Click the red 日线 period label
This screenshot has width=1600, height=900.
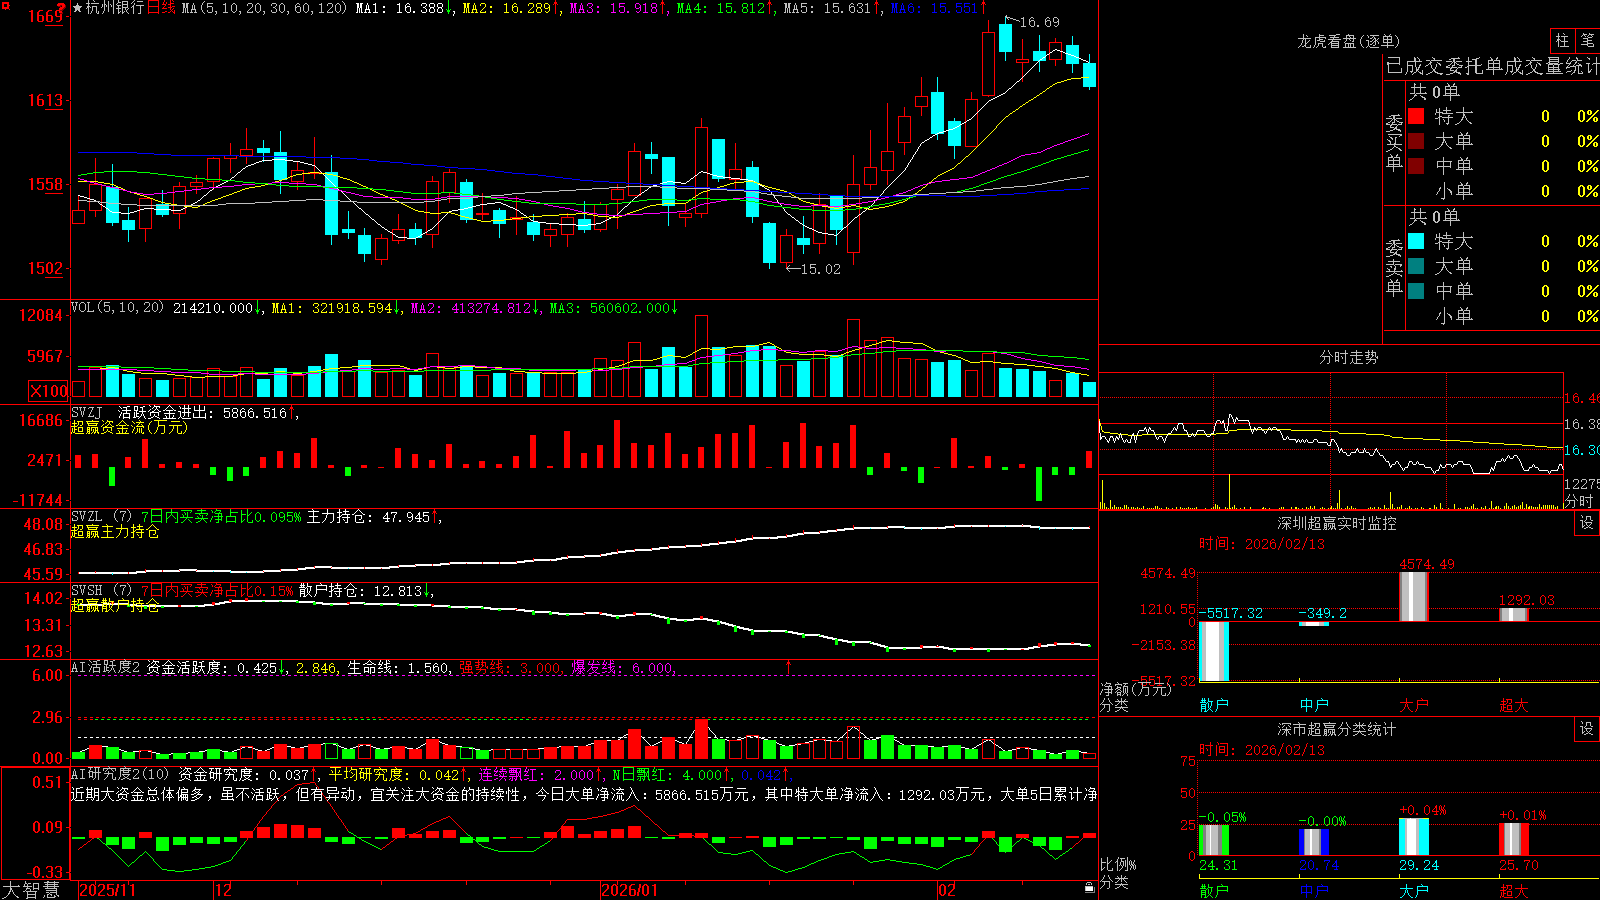tap(161, 8)
